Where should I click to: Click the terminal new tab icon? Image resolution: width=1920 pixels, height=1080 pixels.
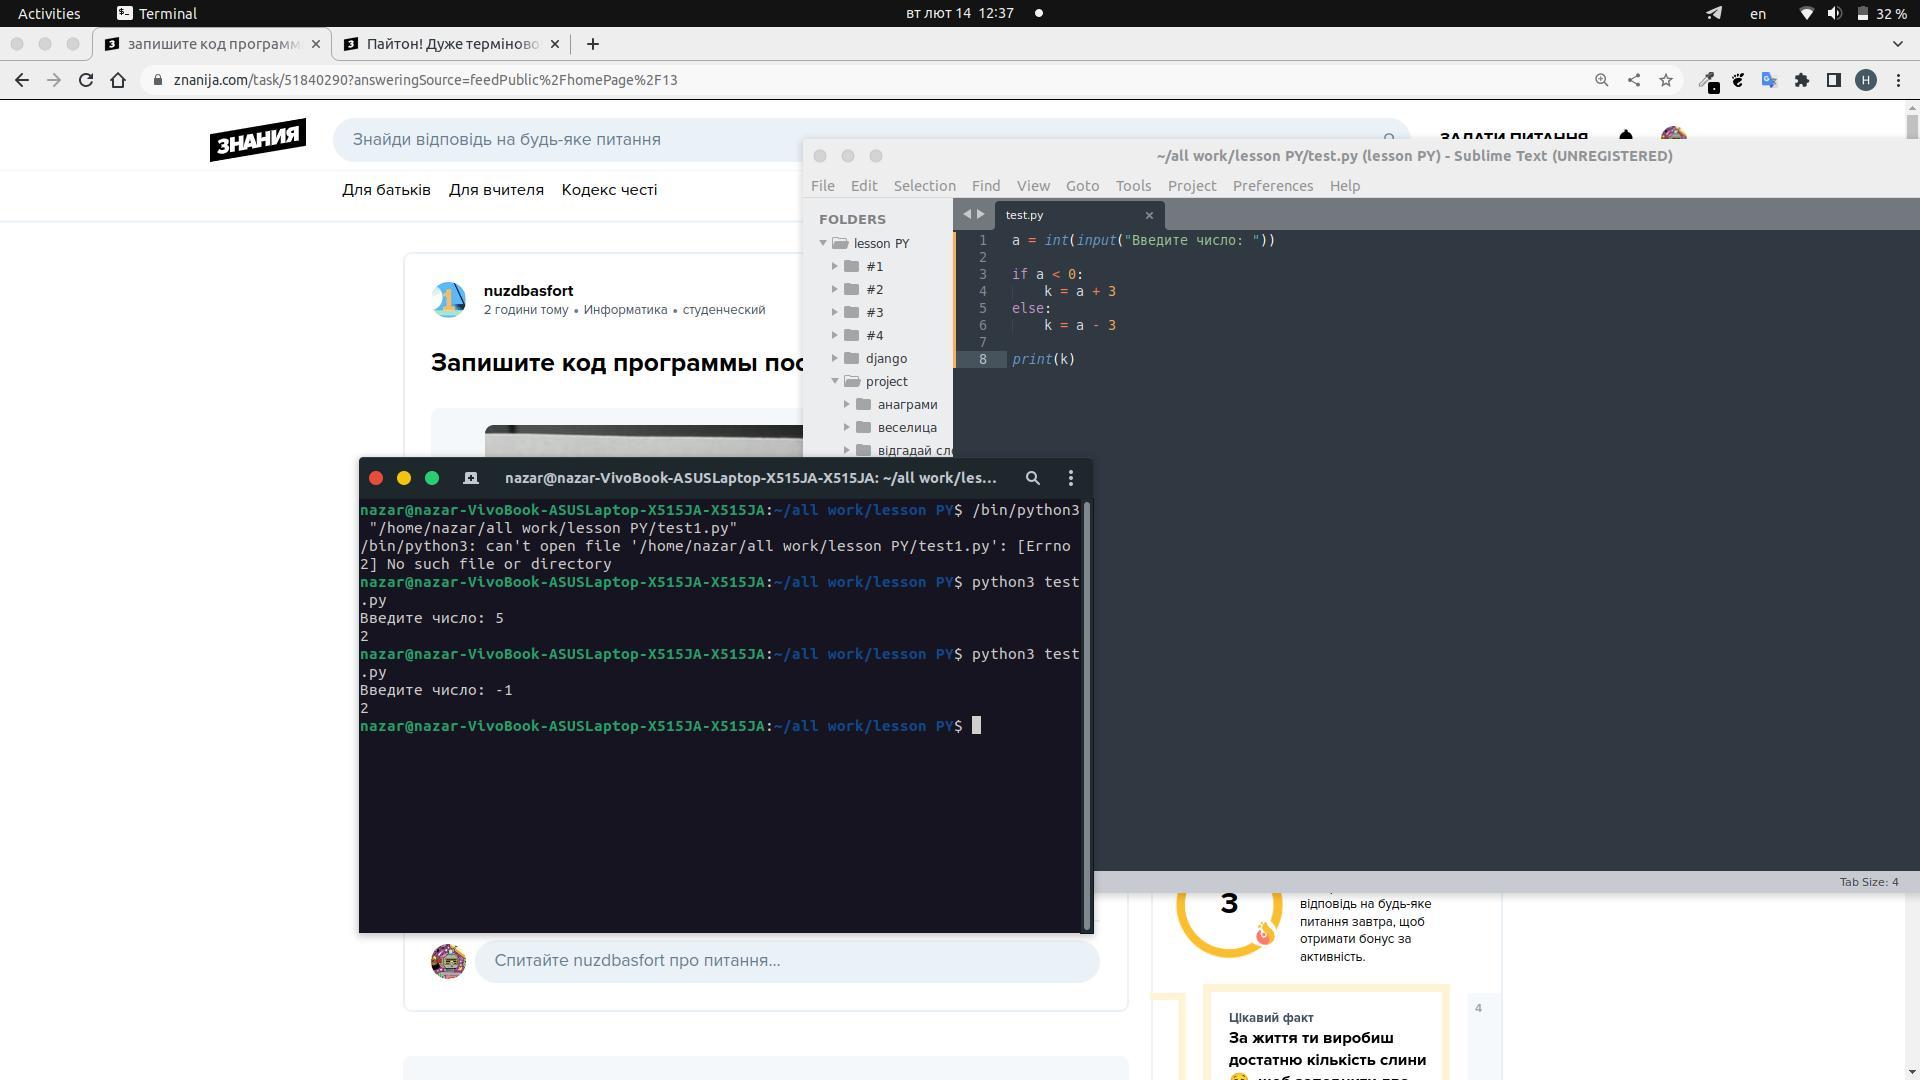point(471,478)
